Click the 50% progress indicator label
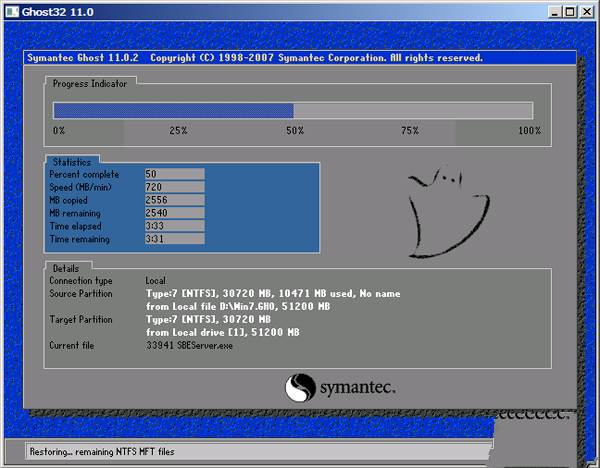Viewport: 600px width, 468px height. pyautogui.click(x=295, y=131)
